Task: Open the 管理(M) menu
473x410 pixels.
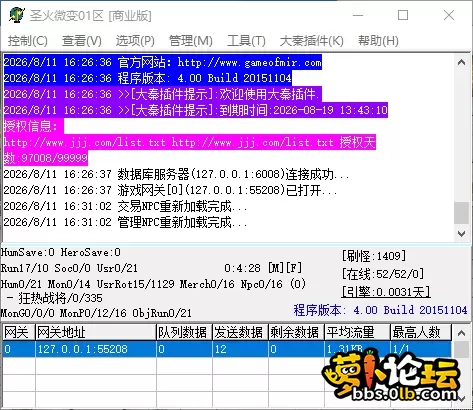Action: pos(191,41)
